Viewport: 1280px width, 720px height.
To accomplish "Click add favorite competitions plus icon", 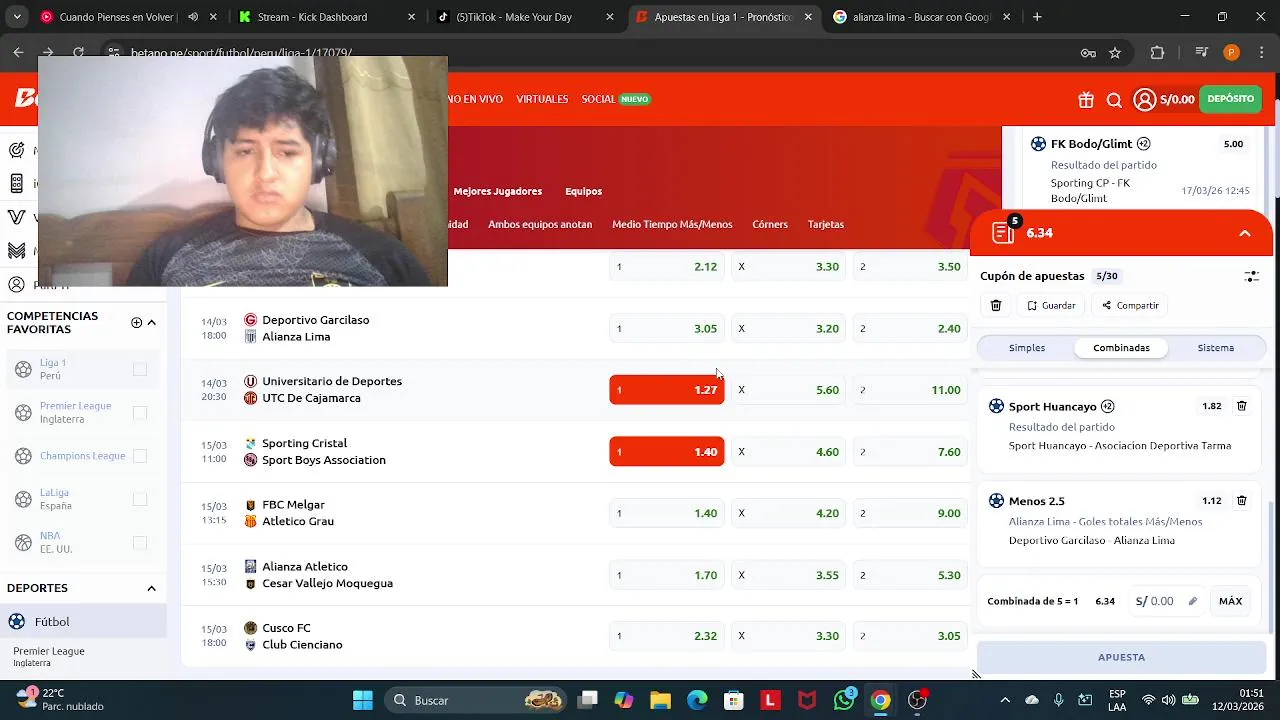I will tap(136, 322).
